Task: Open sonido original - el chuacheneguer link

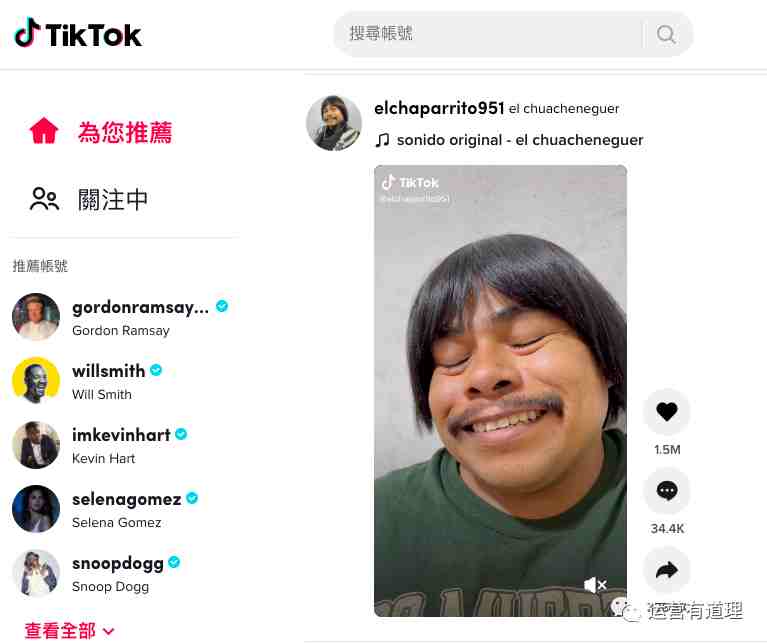Action: pyautogui.click(x=519, y=140)
